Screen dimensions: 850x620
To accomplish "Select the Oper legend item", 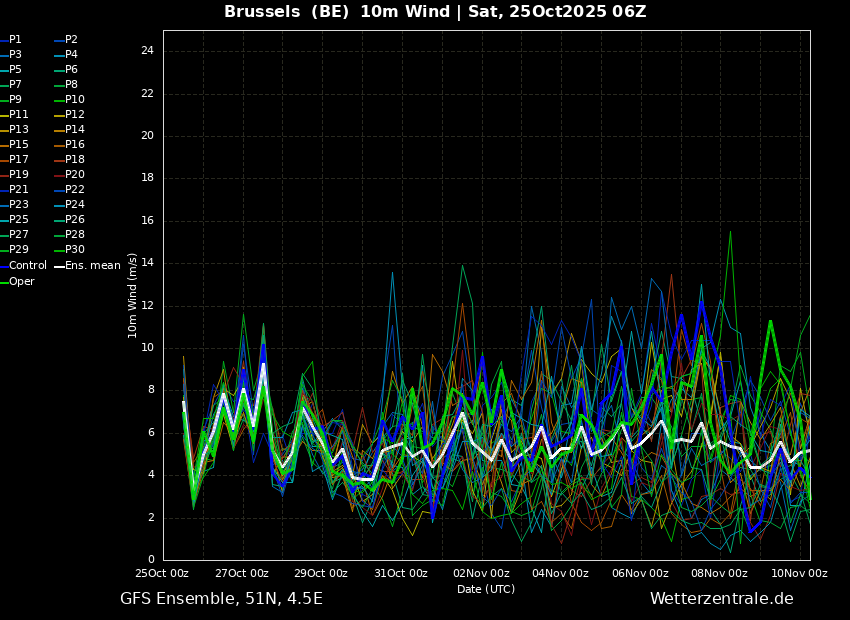I will [17, 281].
